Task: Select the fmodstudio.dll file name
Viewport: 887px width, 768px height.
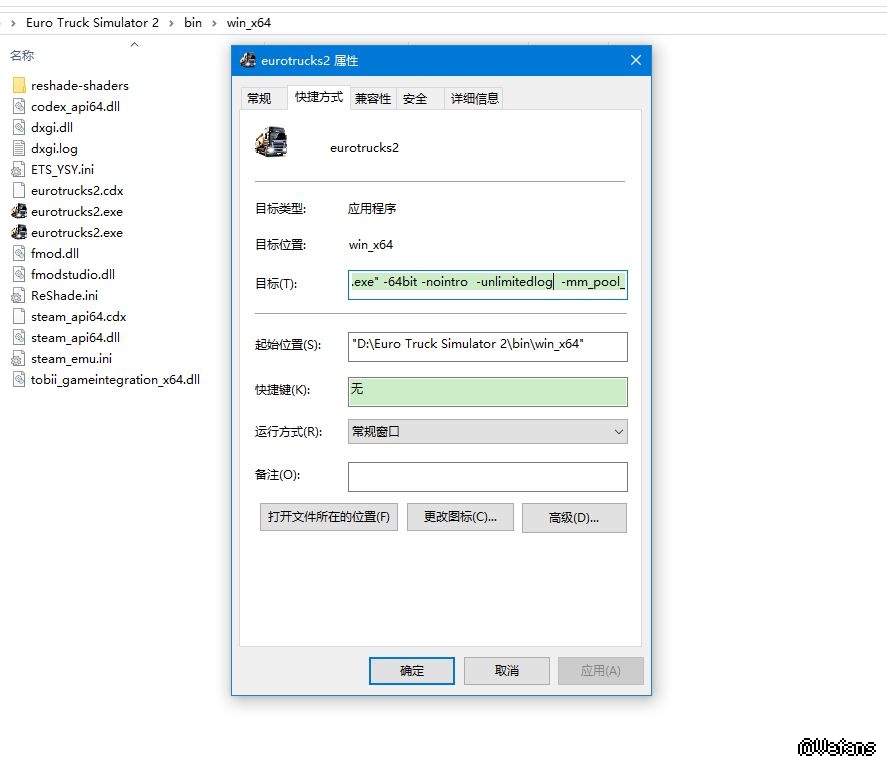Action: [x=73, y=274]
